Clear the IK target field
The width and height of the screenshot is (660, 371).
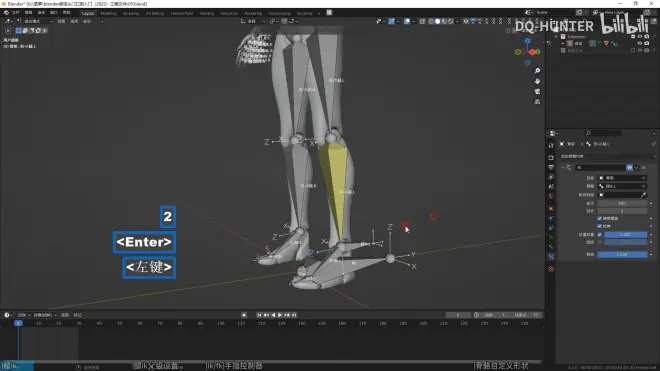[x=644, y=178]
